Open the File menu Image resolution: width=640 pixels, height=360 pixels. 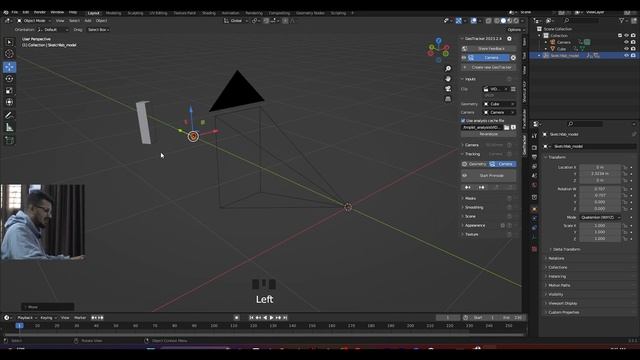click(15, 13)
